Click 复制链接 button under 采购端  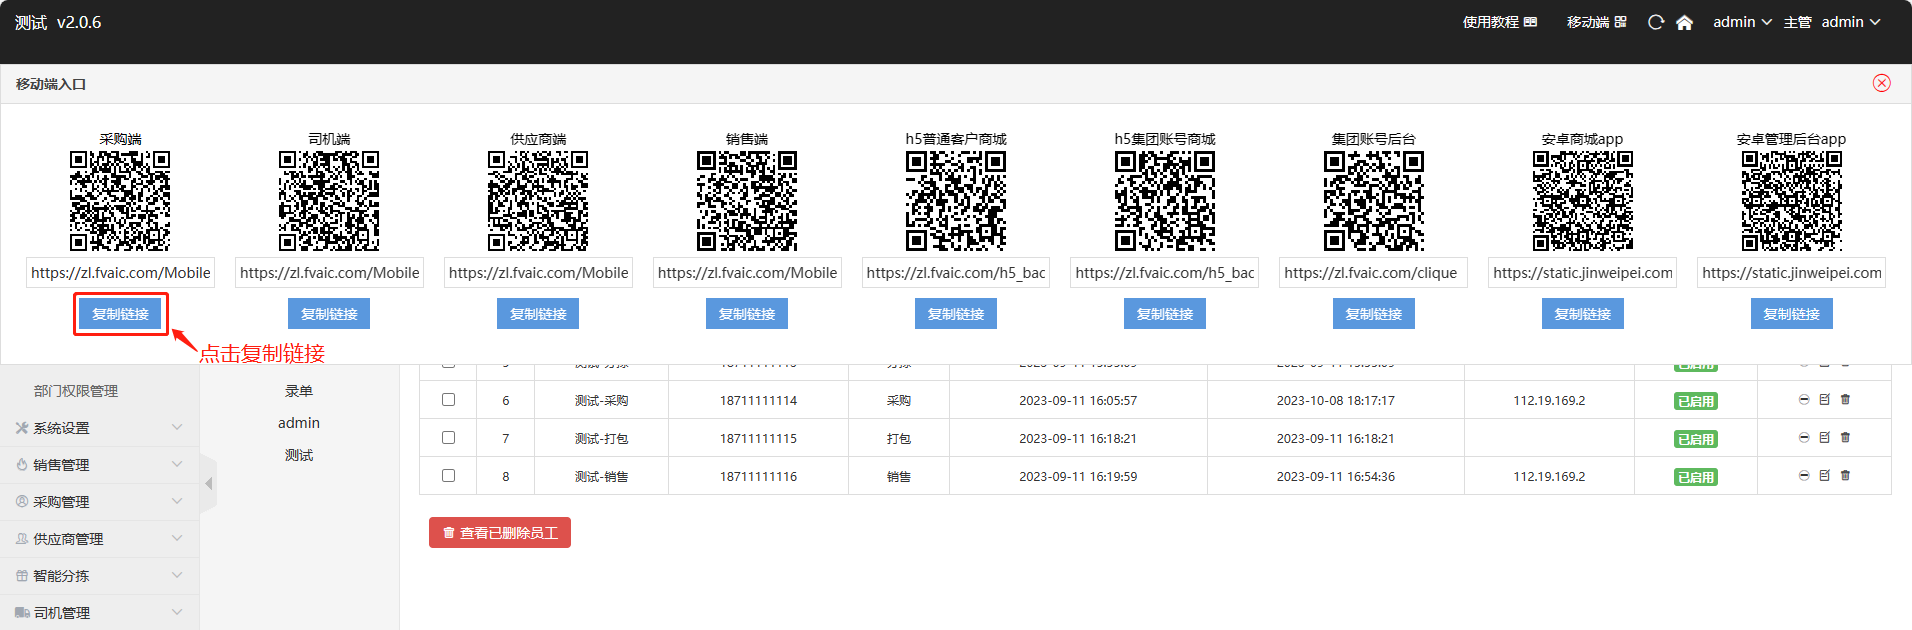click(120, 314)
